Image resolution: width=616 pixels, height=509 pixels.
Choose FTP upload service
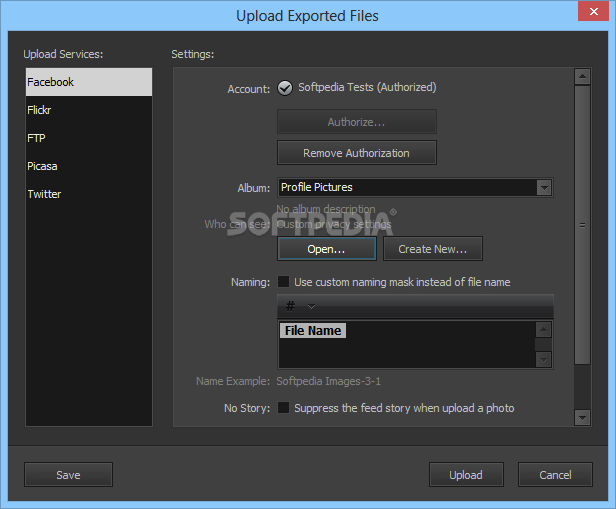click(x=89, y=138)
